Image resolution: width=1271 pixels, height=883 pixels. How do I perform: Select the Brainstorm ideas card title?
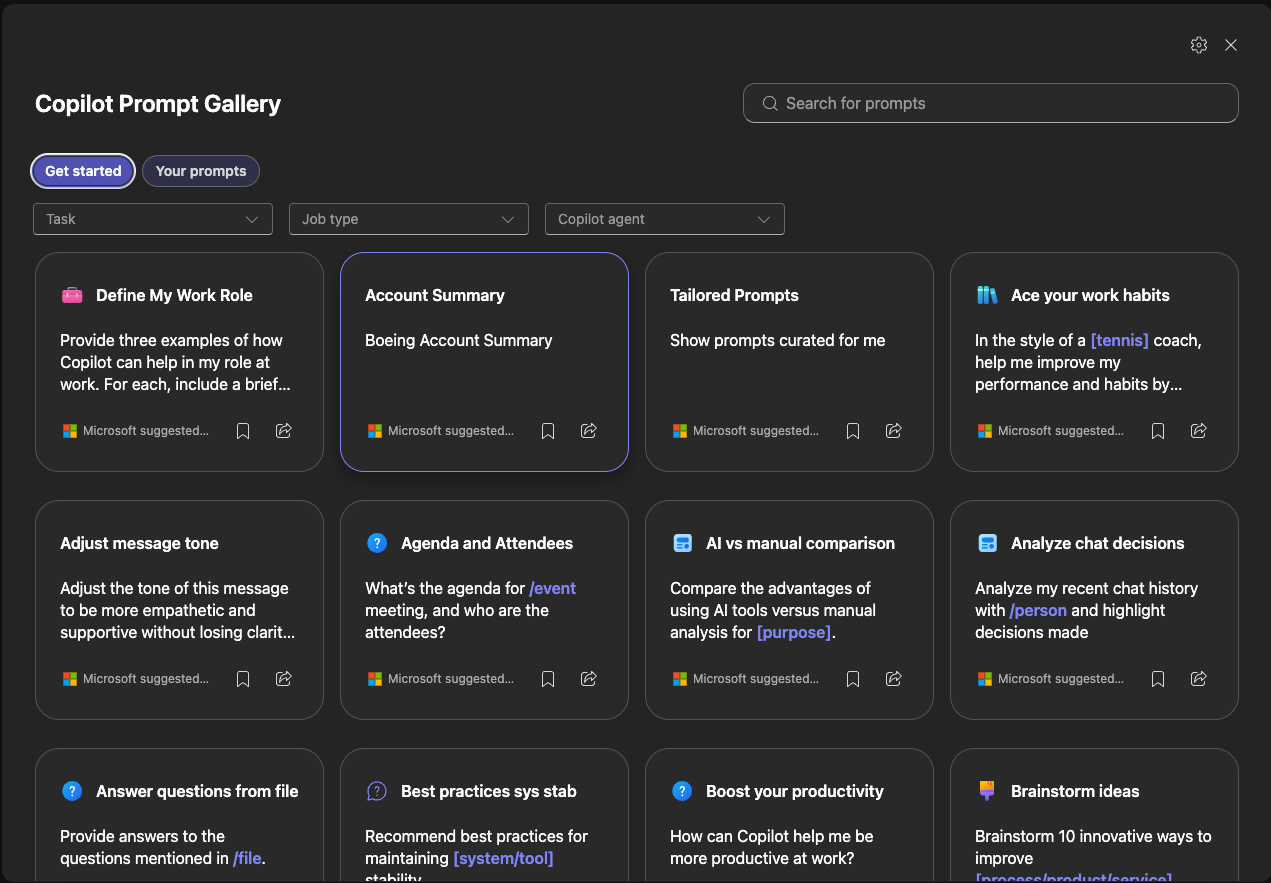coord(1075,791)
